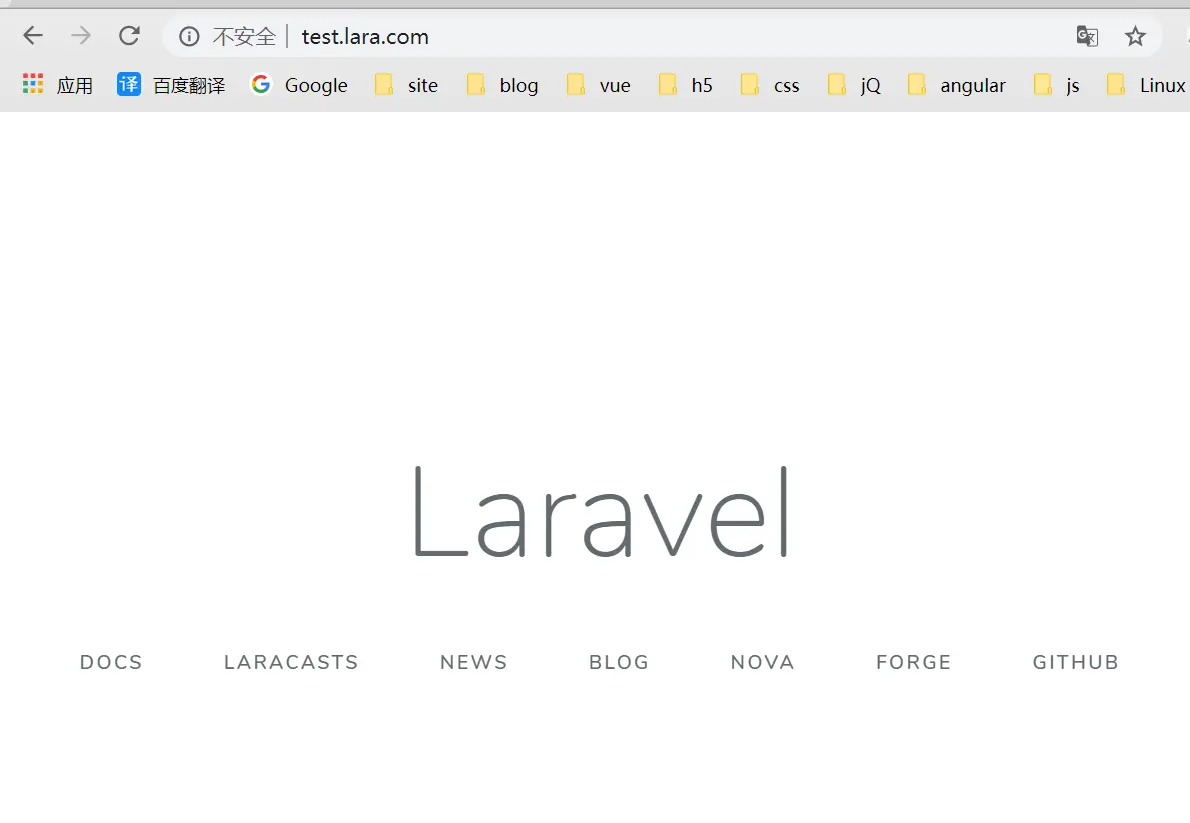Open the GITHUB link

click(x=1075, y=662)
